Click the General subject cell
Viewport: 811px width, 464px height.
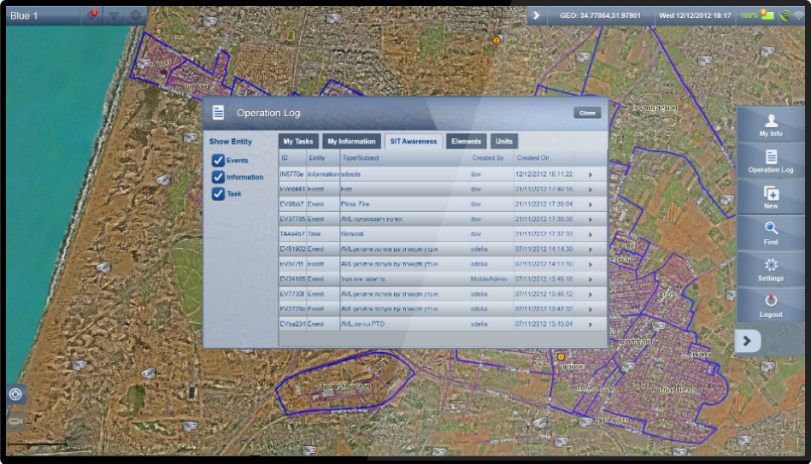[352, 234]
